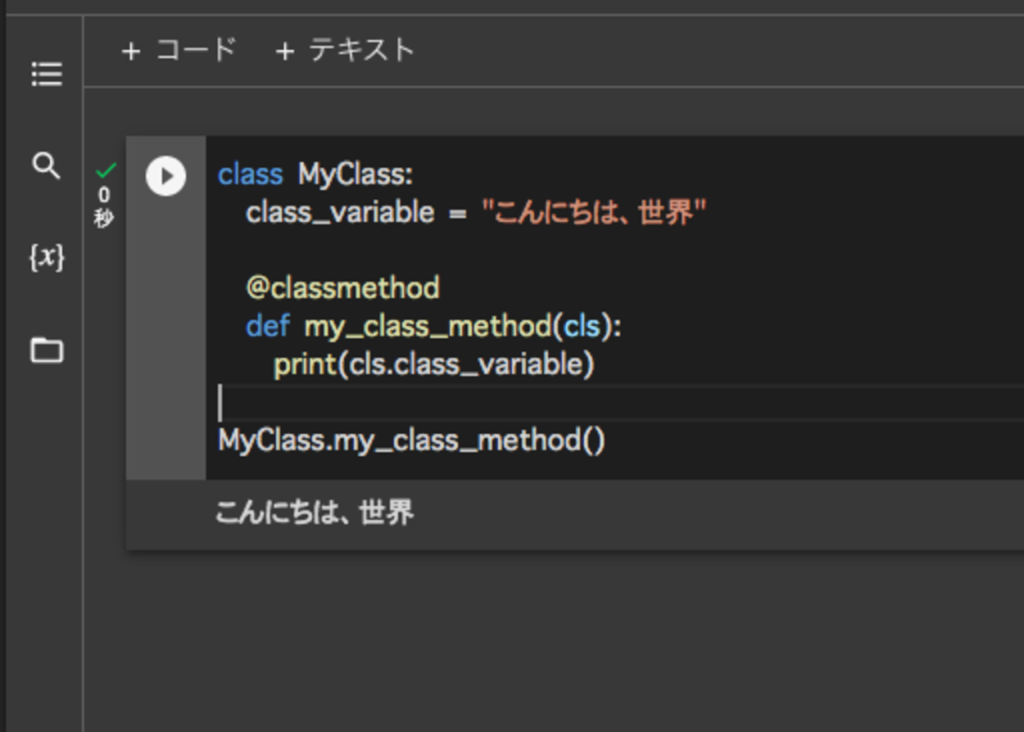Place cursor on the MyClass class name
Image resolution: width=1024 pixels, height=732 pixels.
(354, 175)
